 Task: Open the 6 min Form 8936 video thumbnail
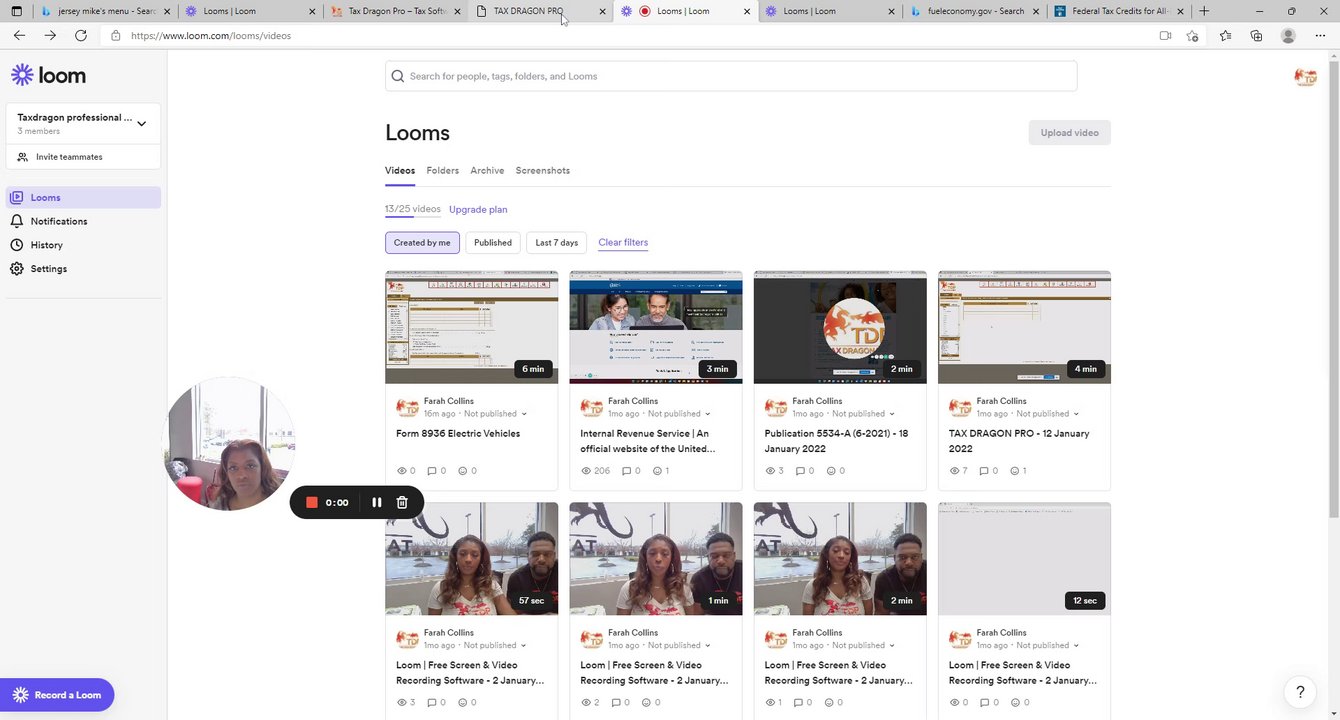(x=472, y=327)
